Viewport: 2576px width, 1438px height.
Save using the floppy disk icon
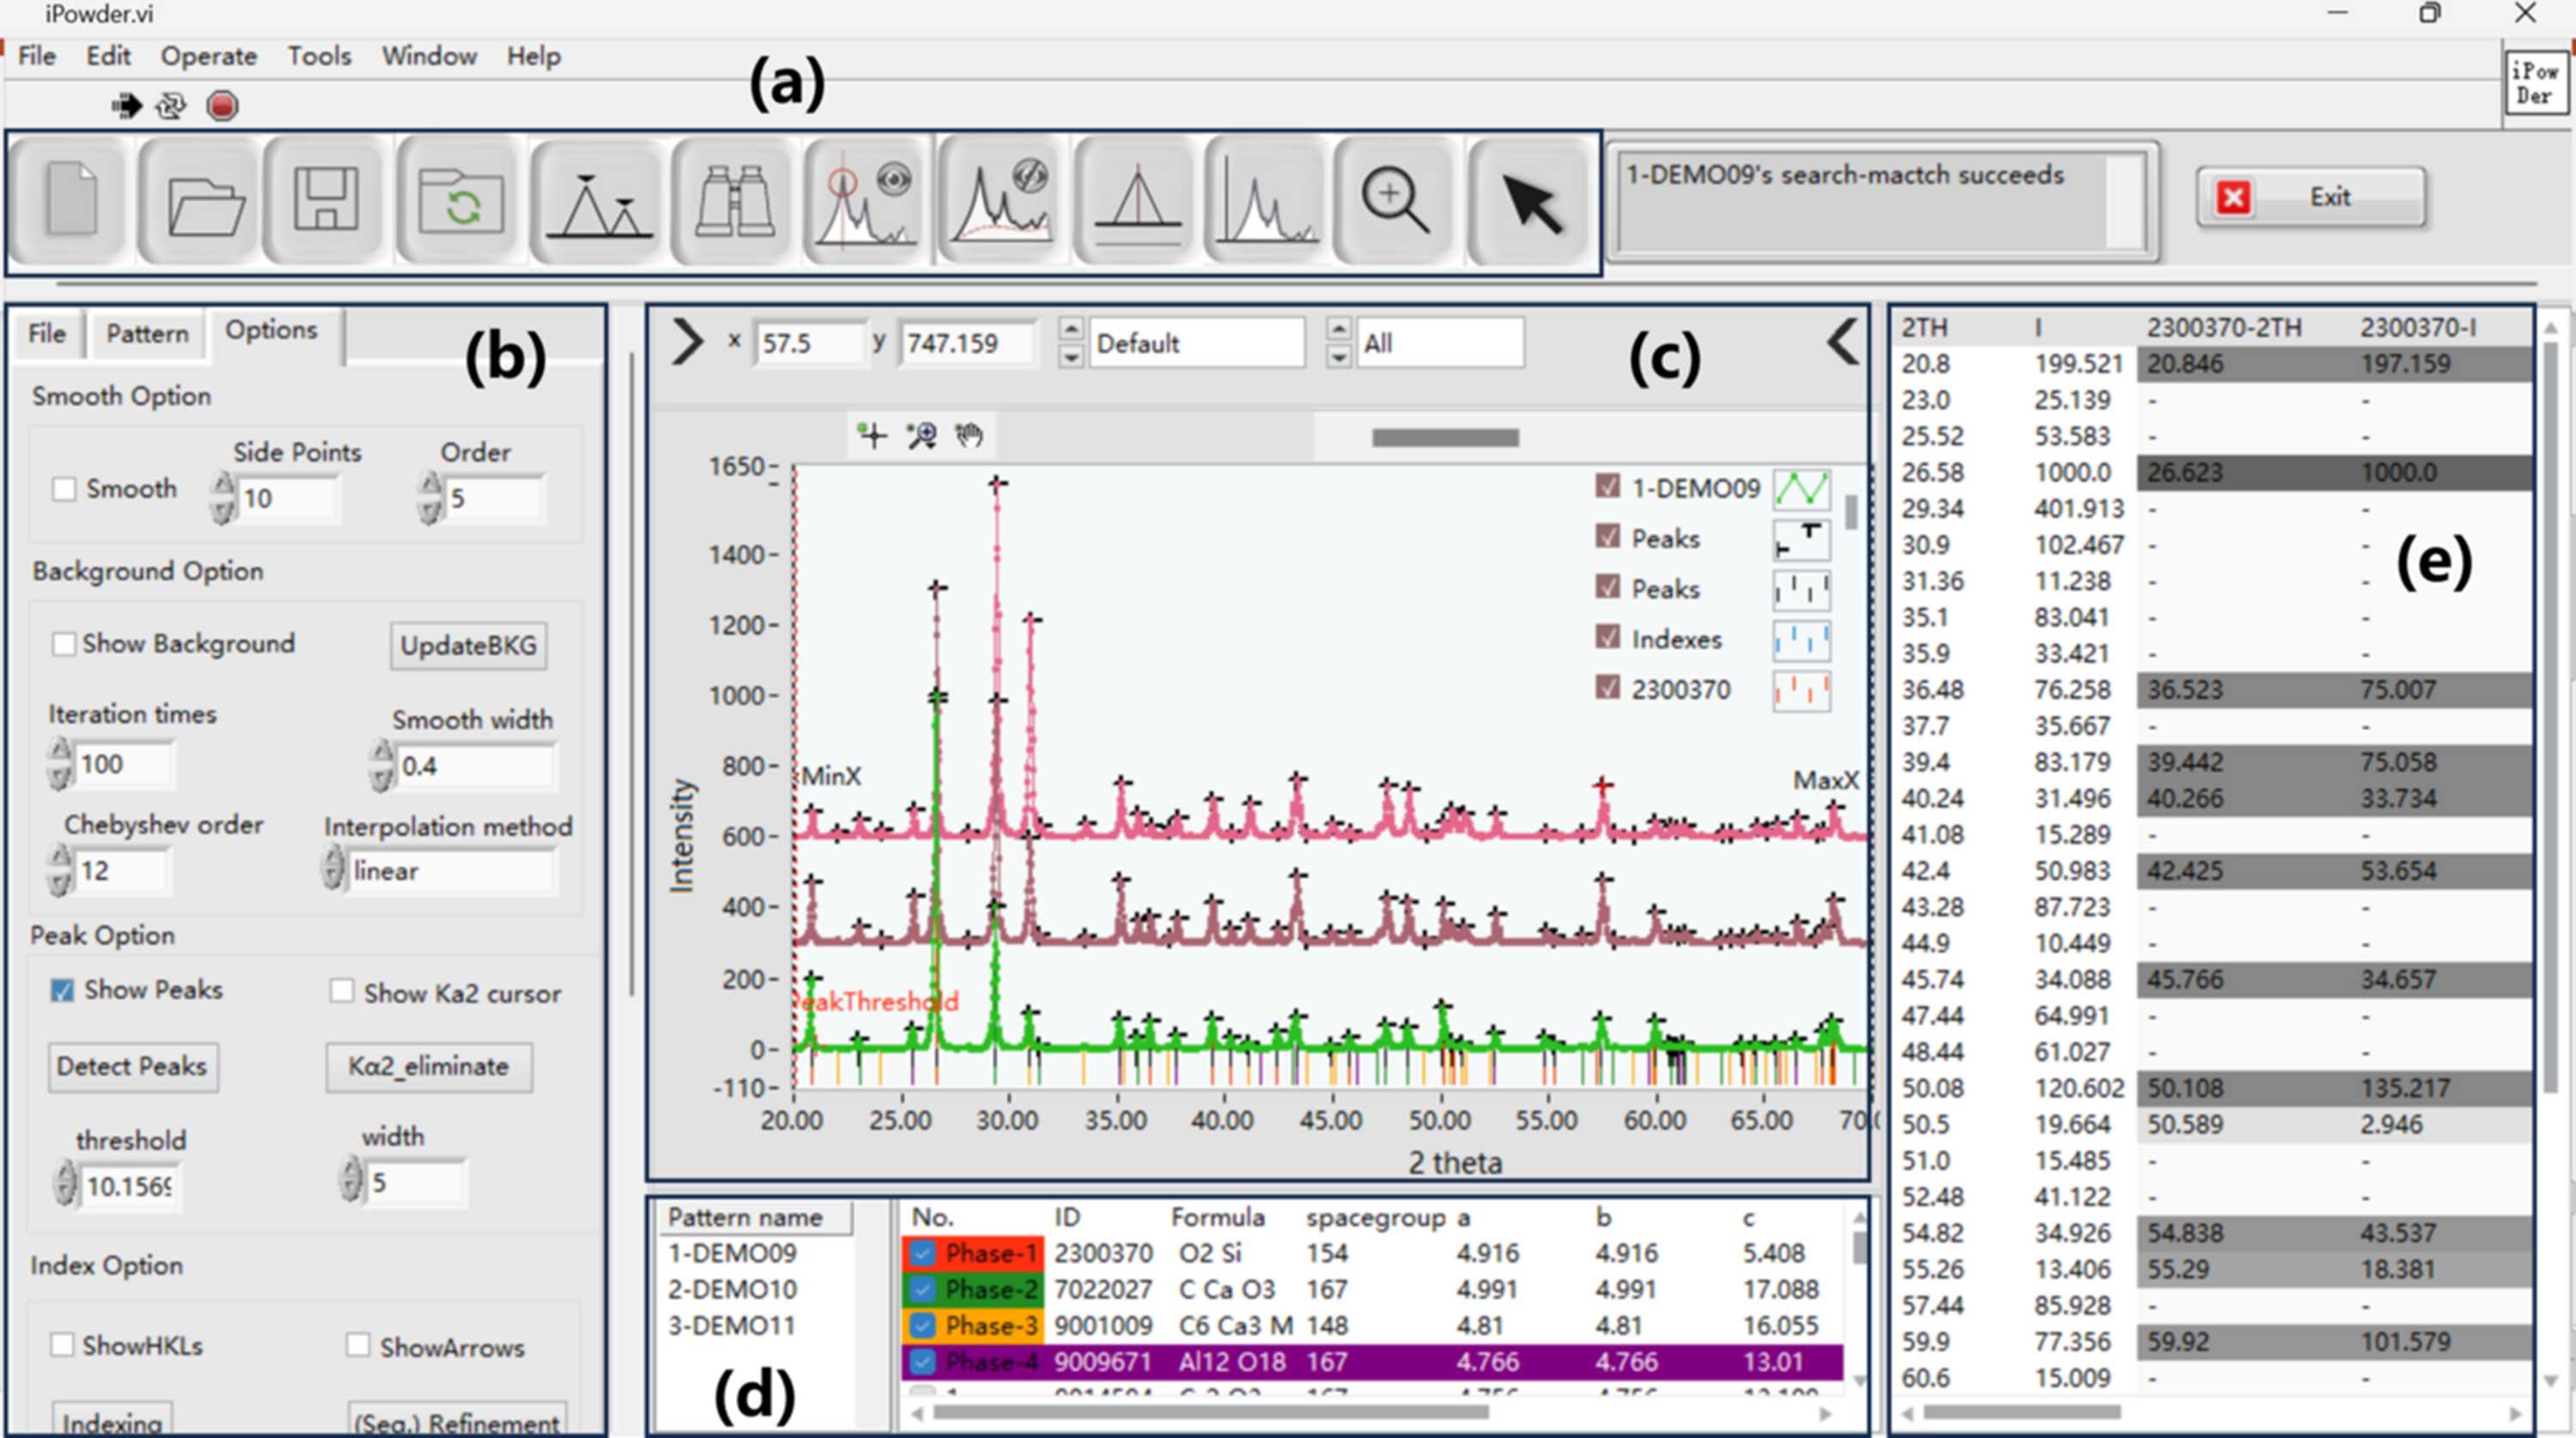tap(325, 200)
